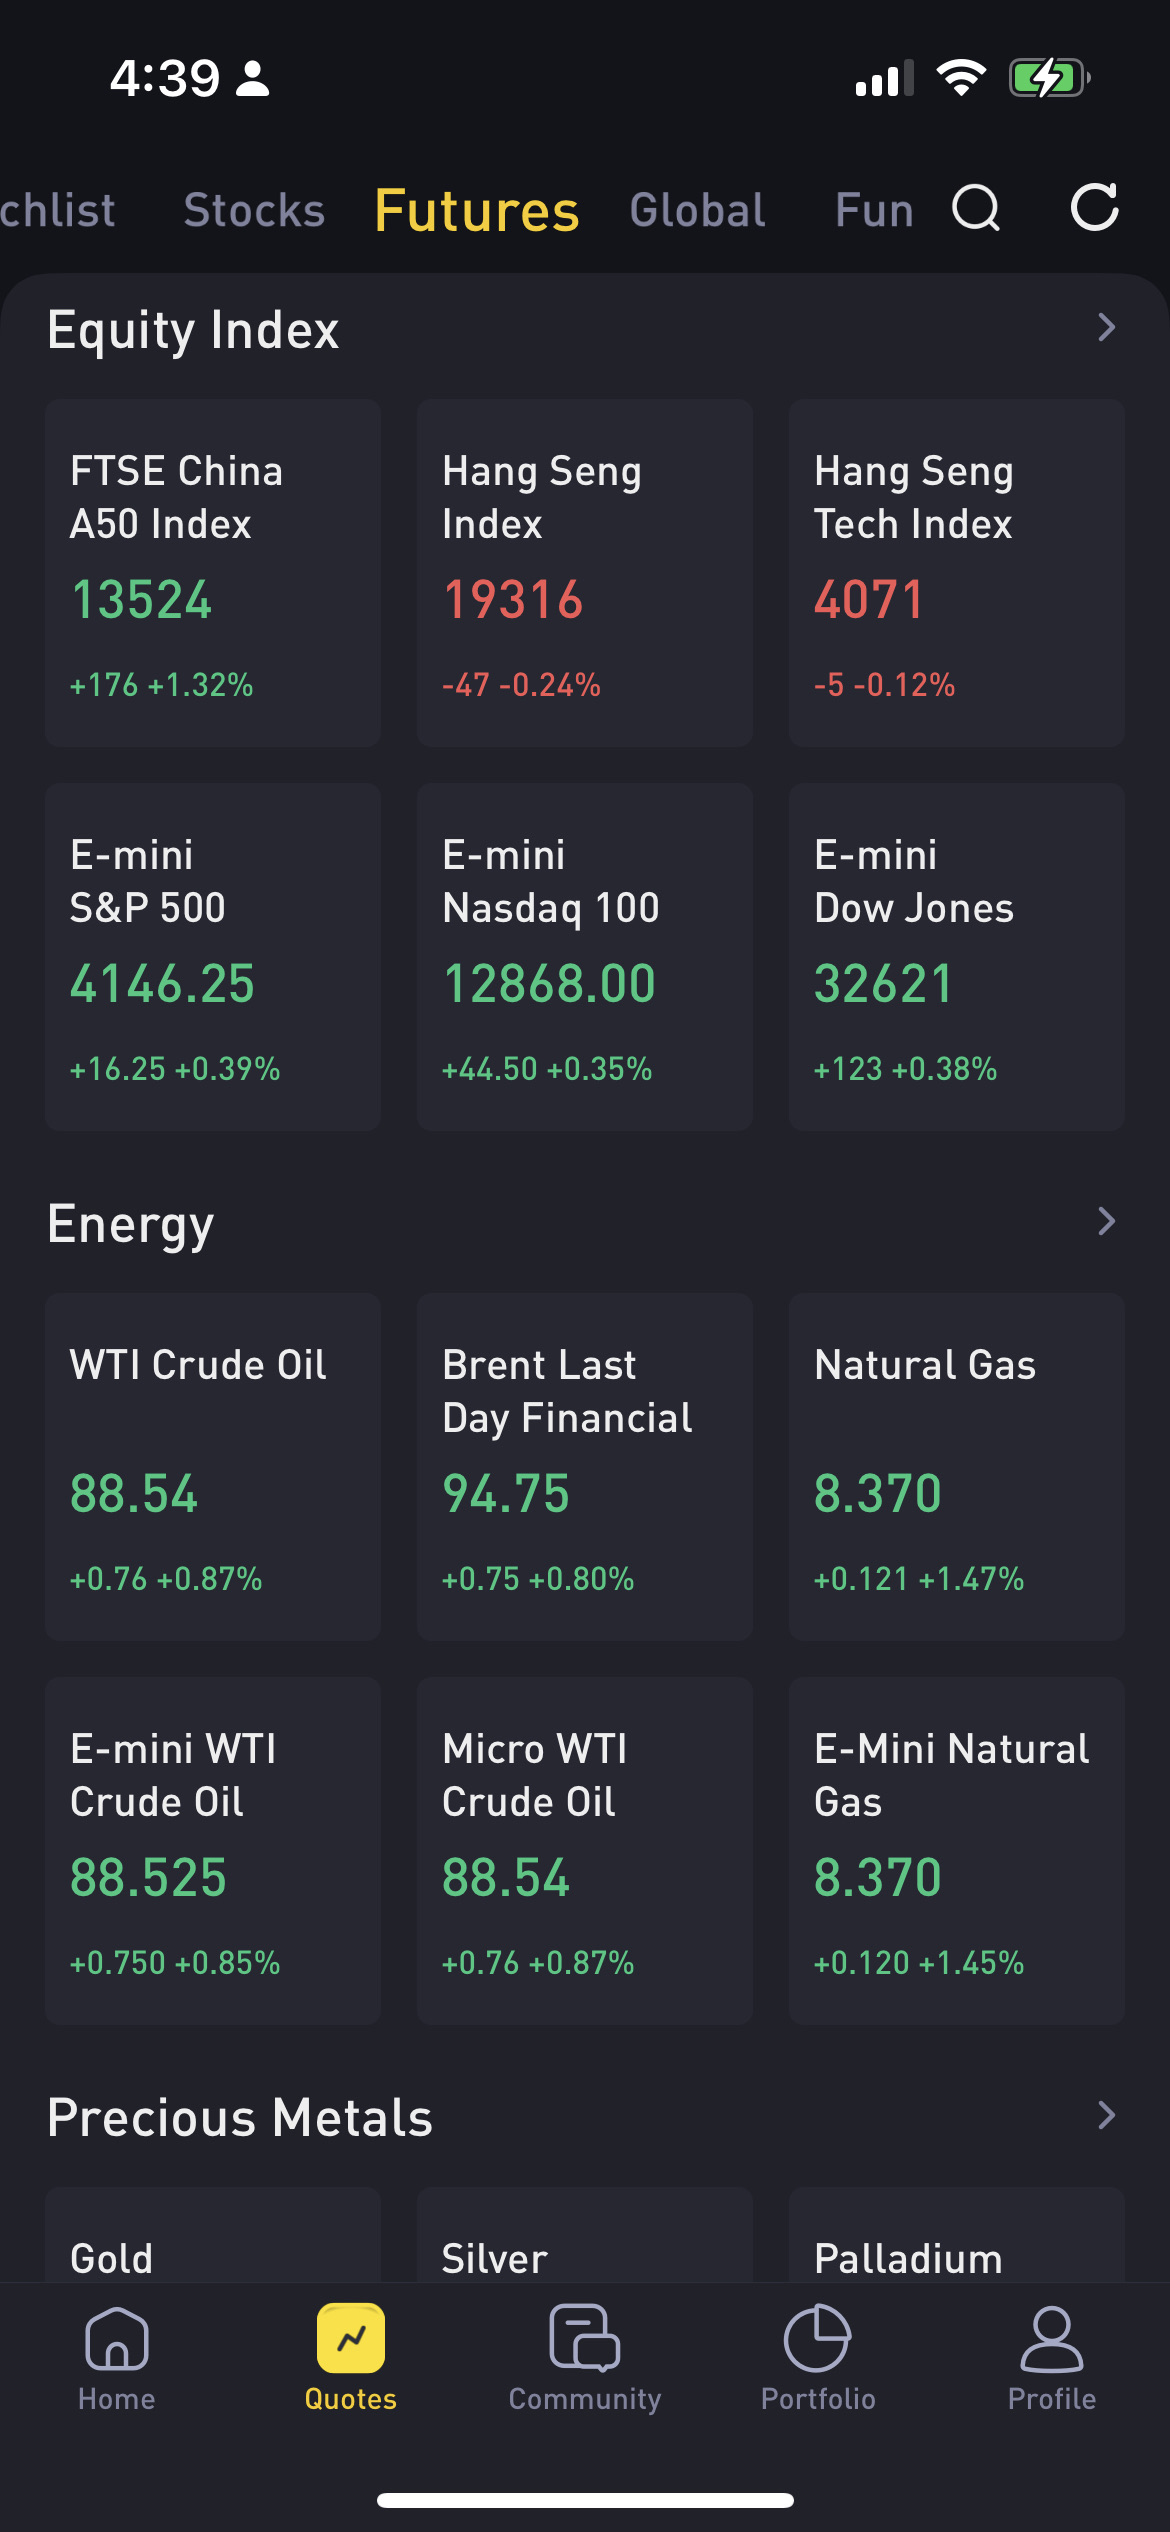
Task: Open the Community chat icon
Action: coord(585,2339)
